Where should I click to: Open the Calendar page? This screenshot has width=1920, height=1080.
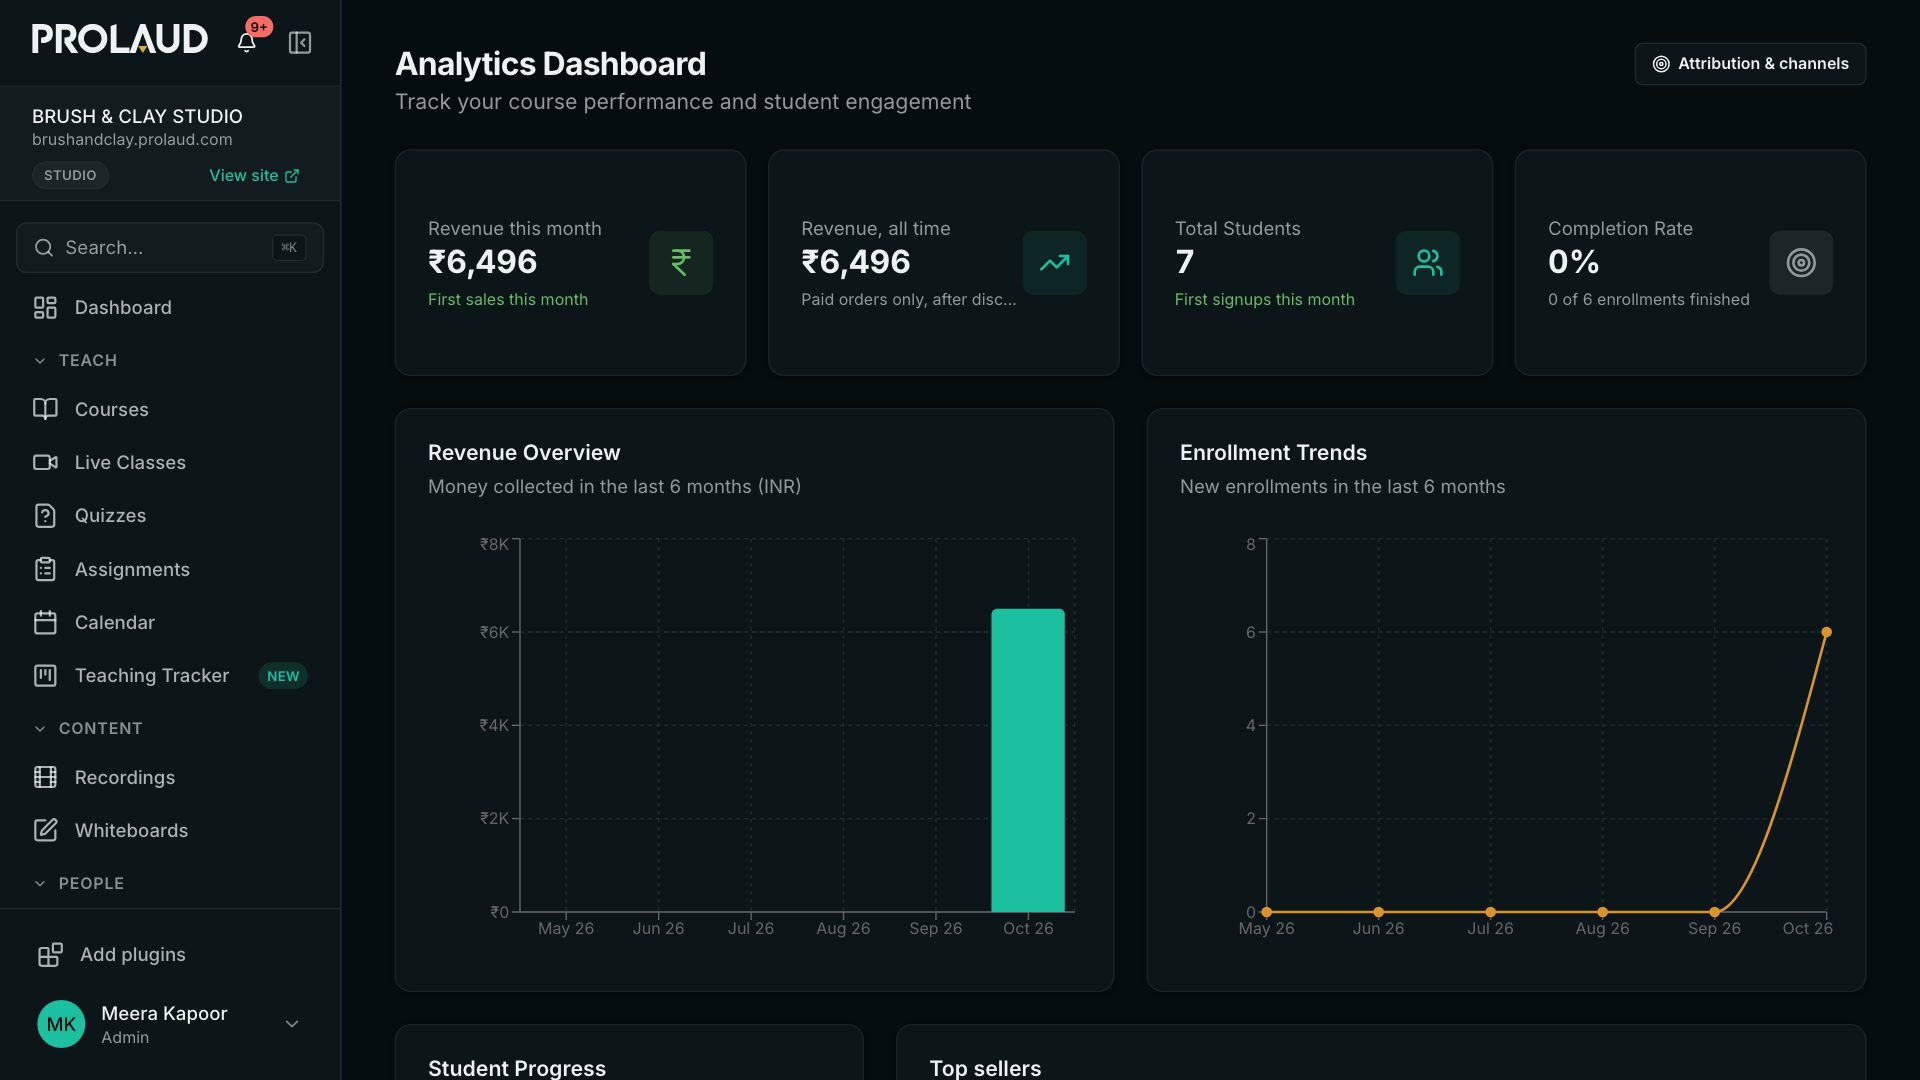pyautogui.click(x=170, y=622)
